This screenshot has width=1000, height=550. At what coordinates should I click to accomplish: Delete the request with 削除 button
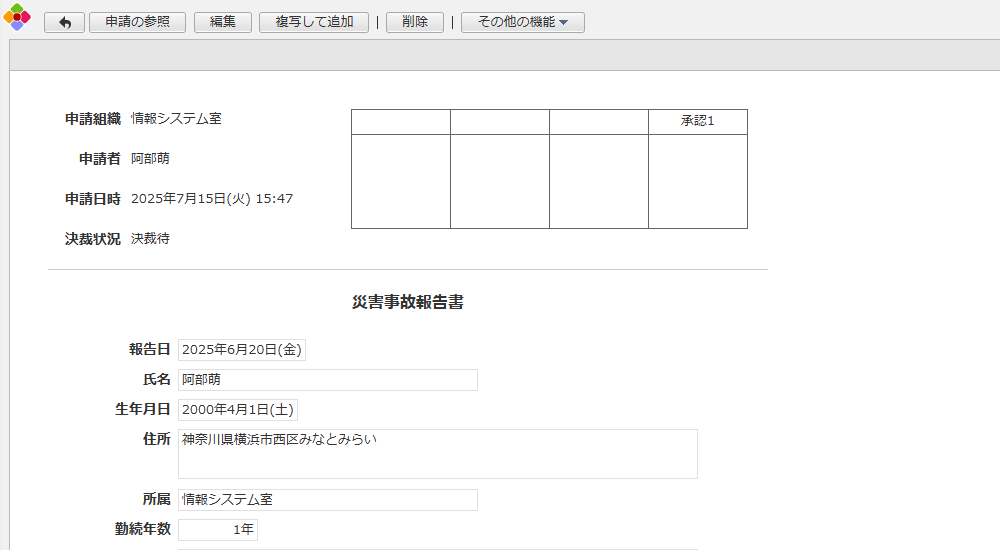click(x=414, y=22)
